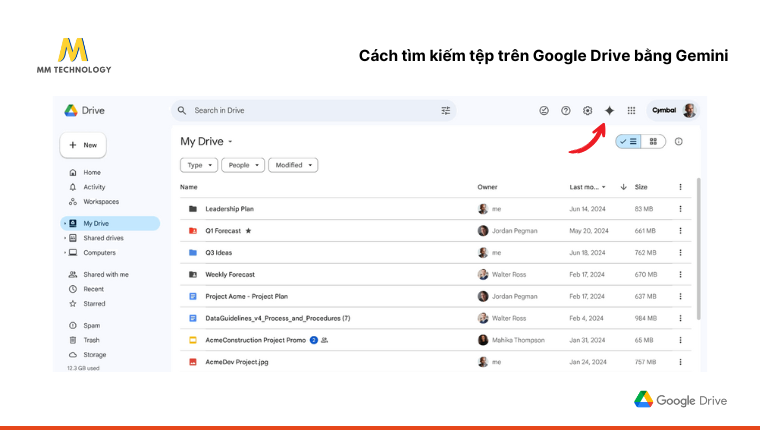This screenshot has height=430, width=760.
Task: Open the Cymbal account avatar
Action: (x=689, y=111)
